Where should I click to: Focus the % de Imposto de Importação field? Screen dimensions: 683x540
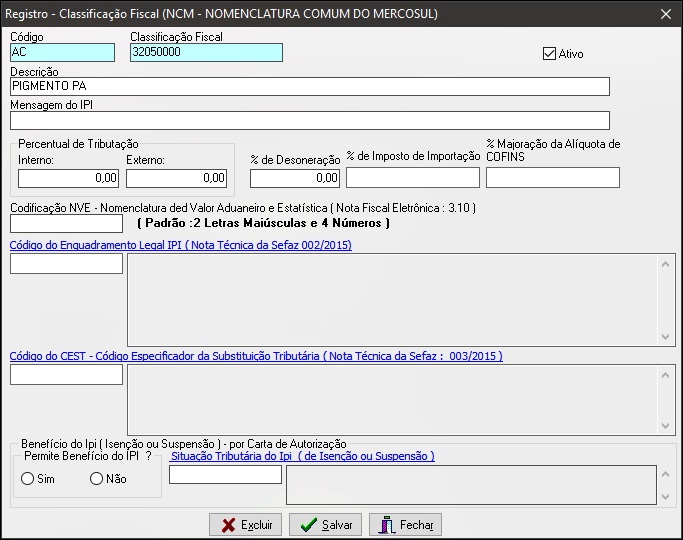point(413,178)
